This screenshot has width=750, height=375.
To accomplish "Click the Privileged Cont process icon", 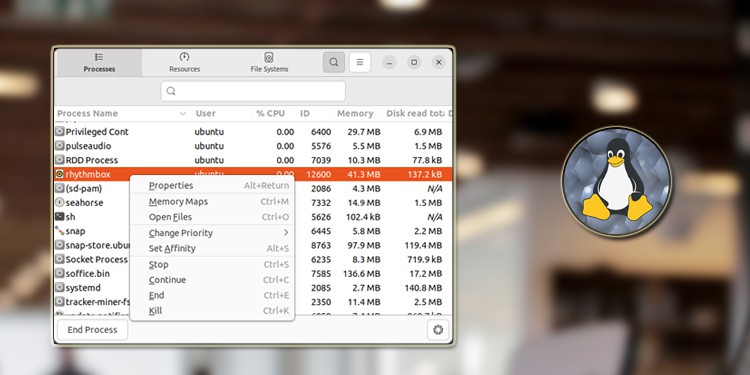I will pos(60,132).
